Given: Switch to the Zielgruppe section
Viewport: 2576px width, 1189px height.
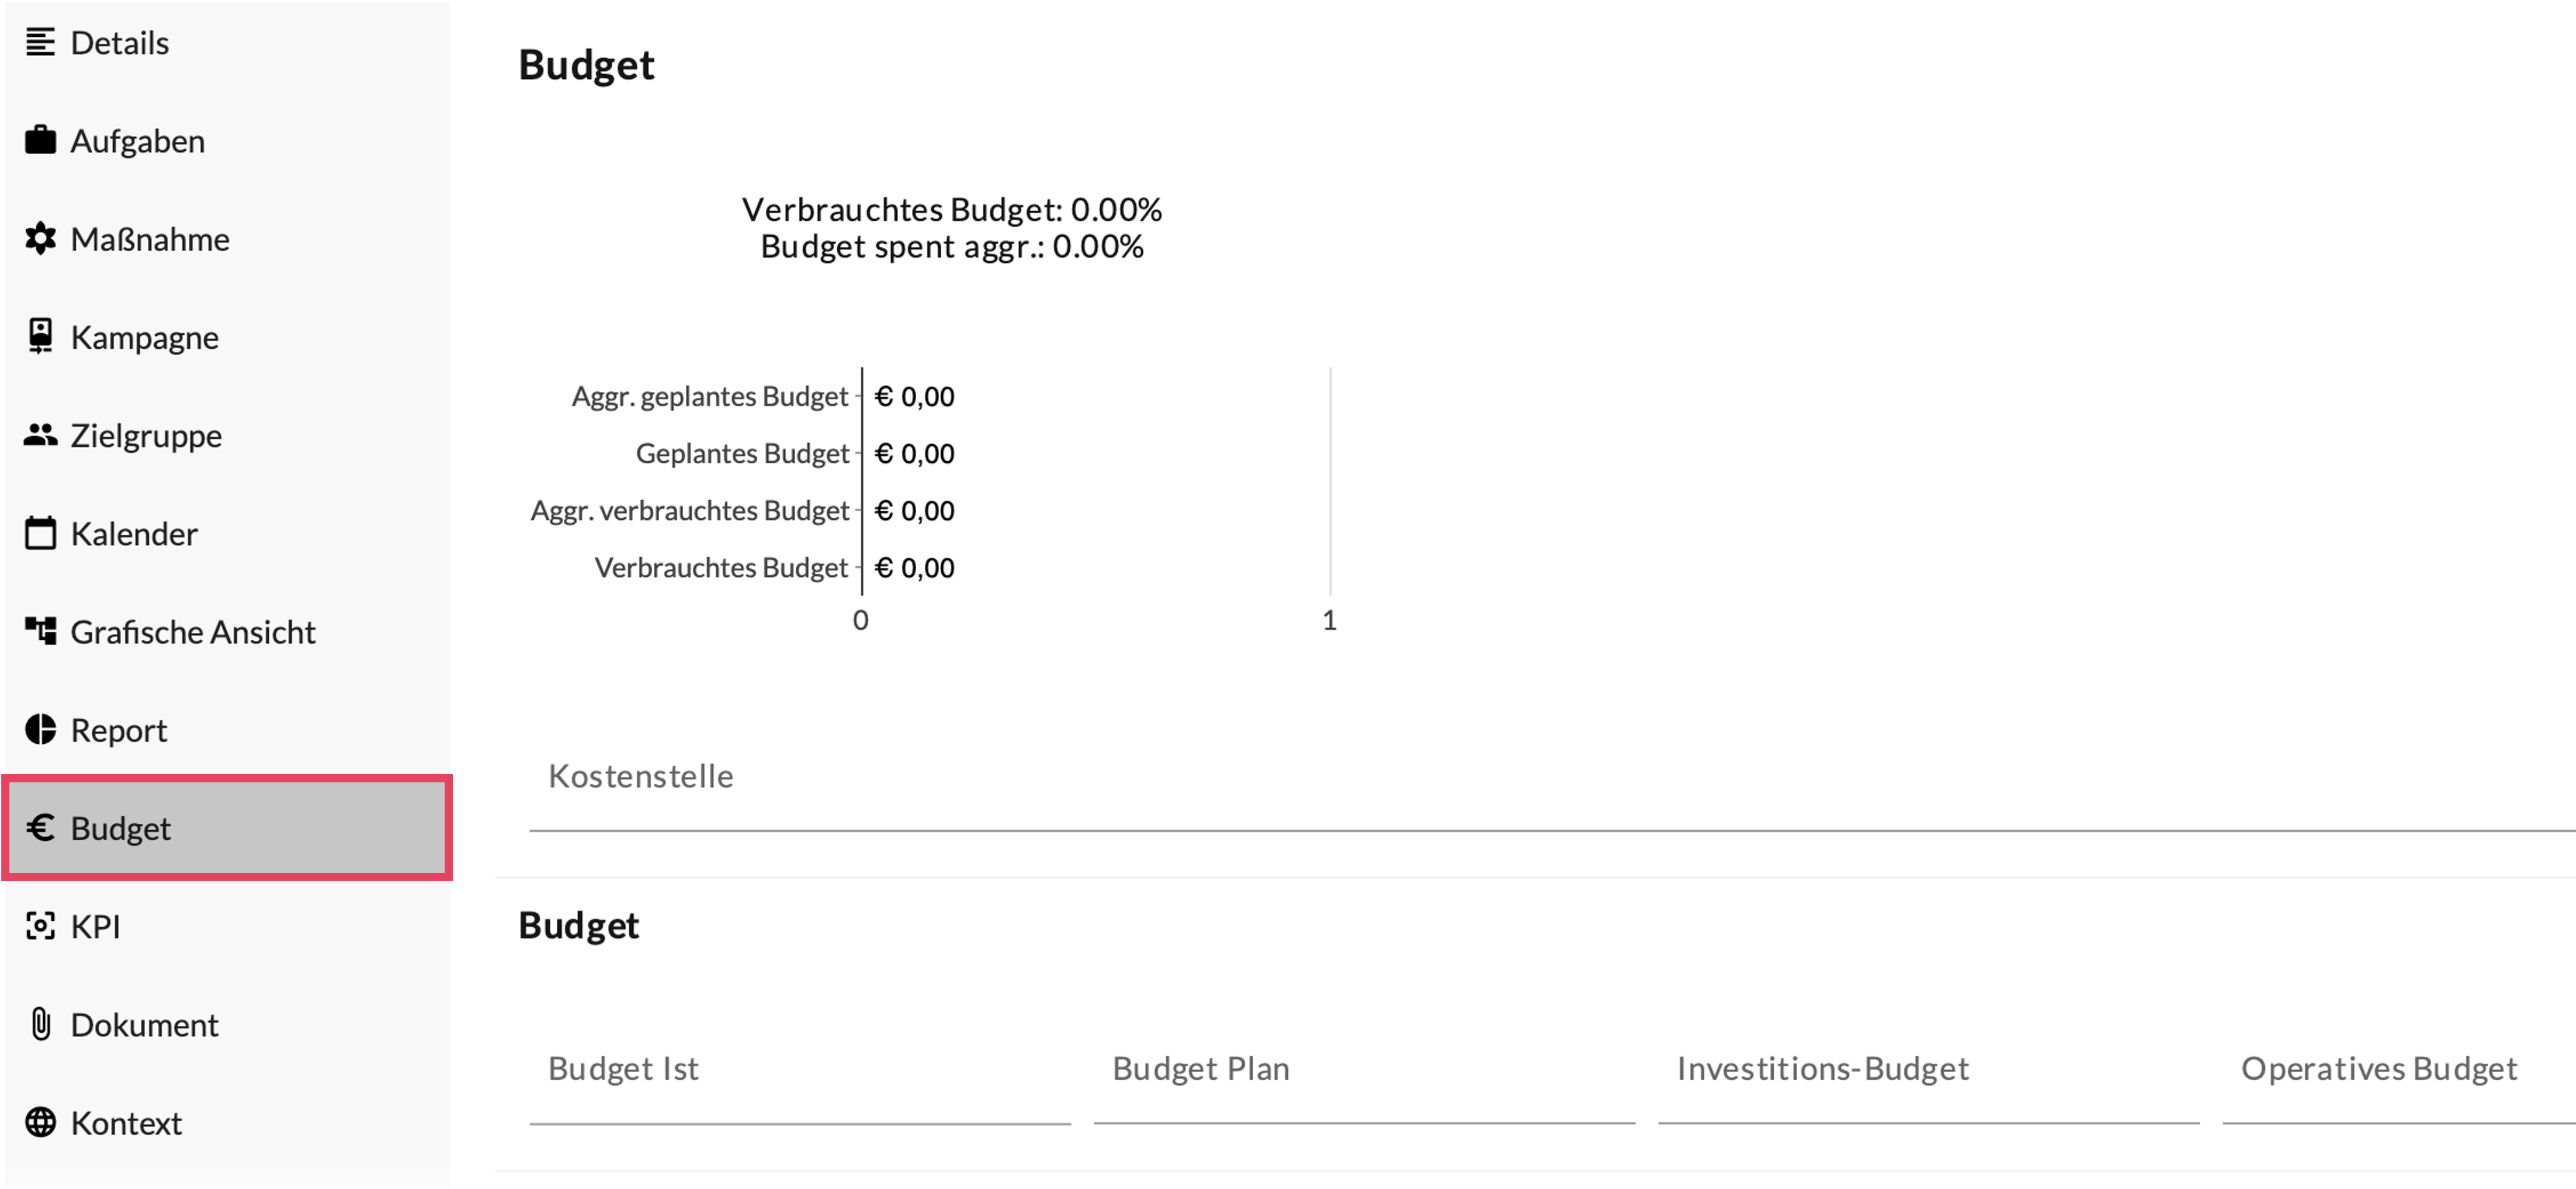Looking at the screenshot, I should click(146, 435).
